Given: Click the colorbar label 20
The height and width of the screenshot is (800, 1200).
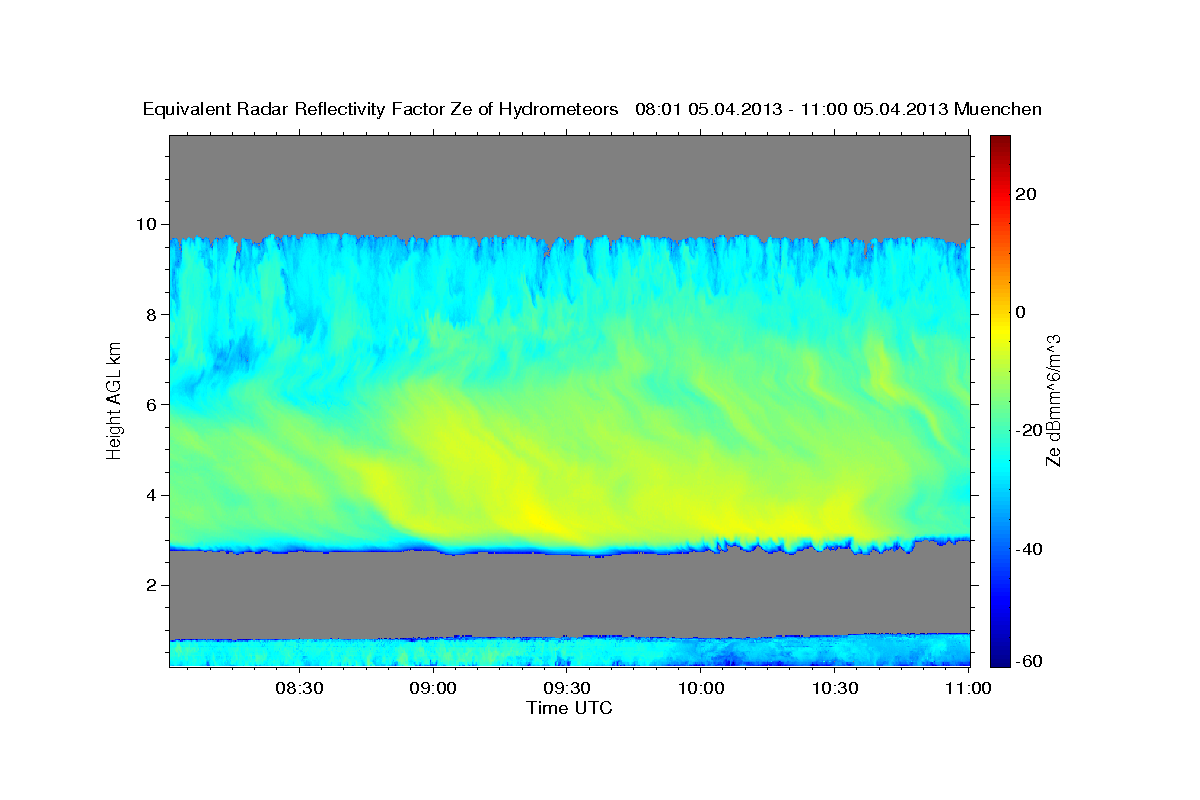Looking at the screenshot, I should coord(1026,194).
